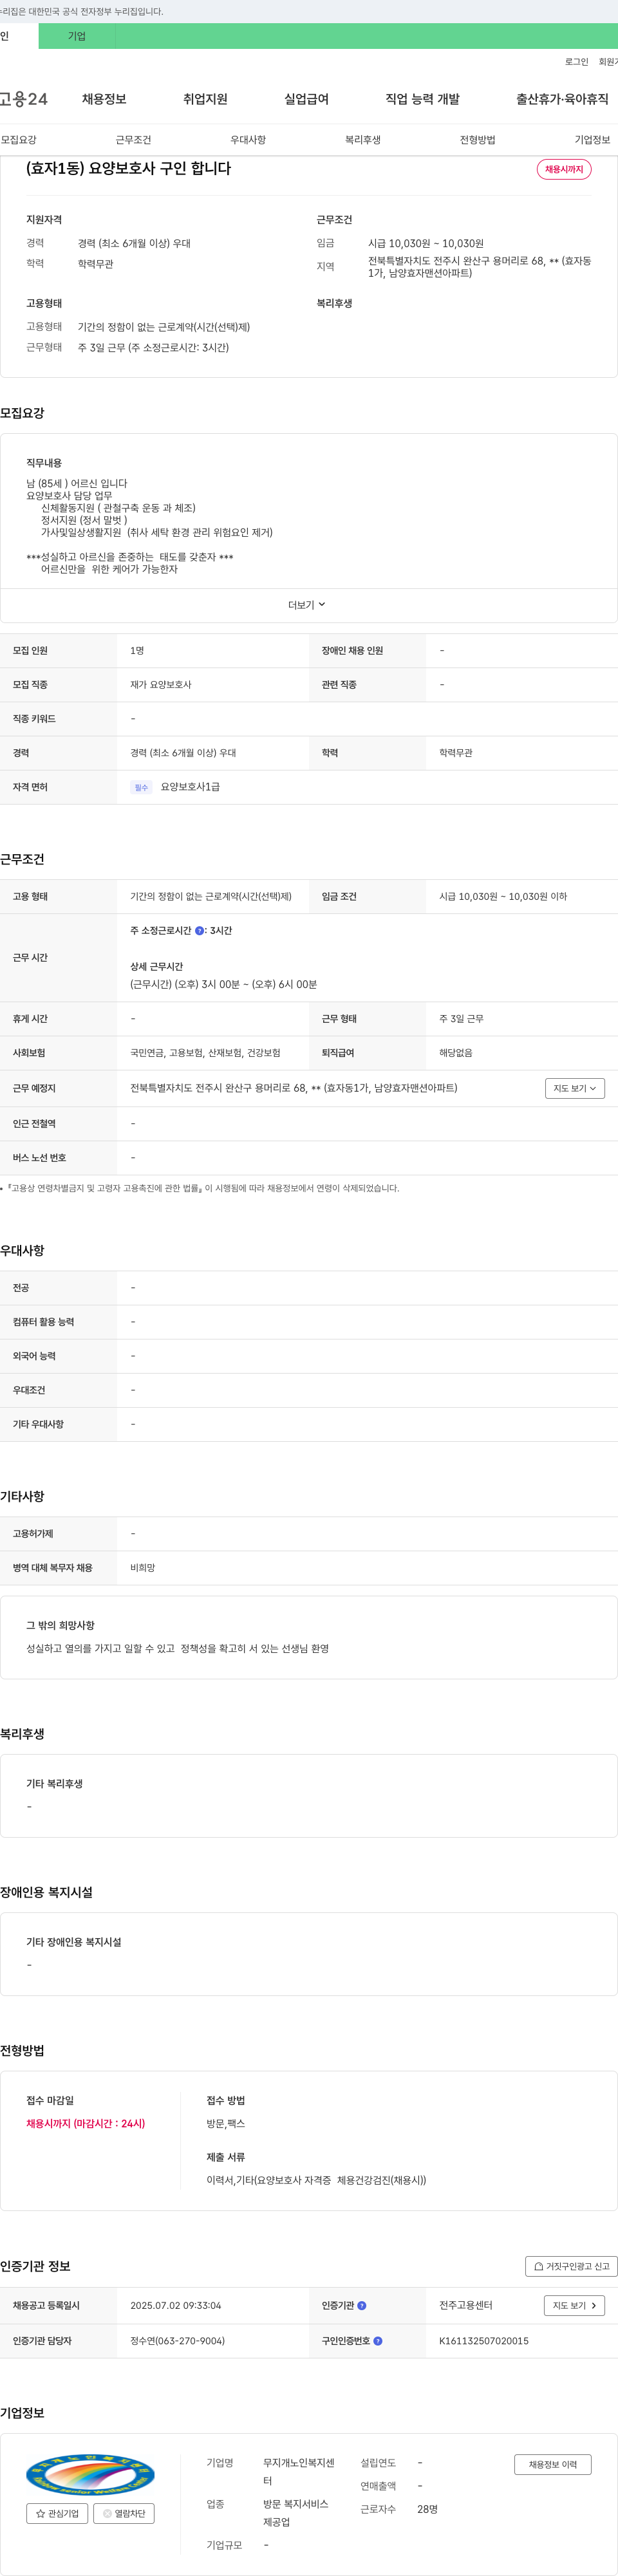Click the 주 소정근로시간 help question icon
Screen dimensions: 618x2576
[199, 931]
